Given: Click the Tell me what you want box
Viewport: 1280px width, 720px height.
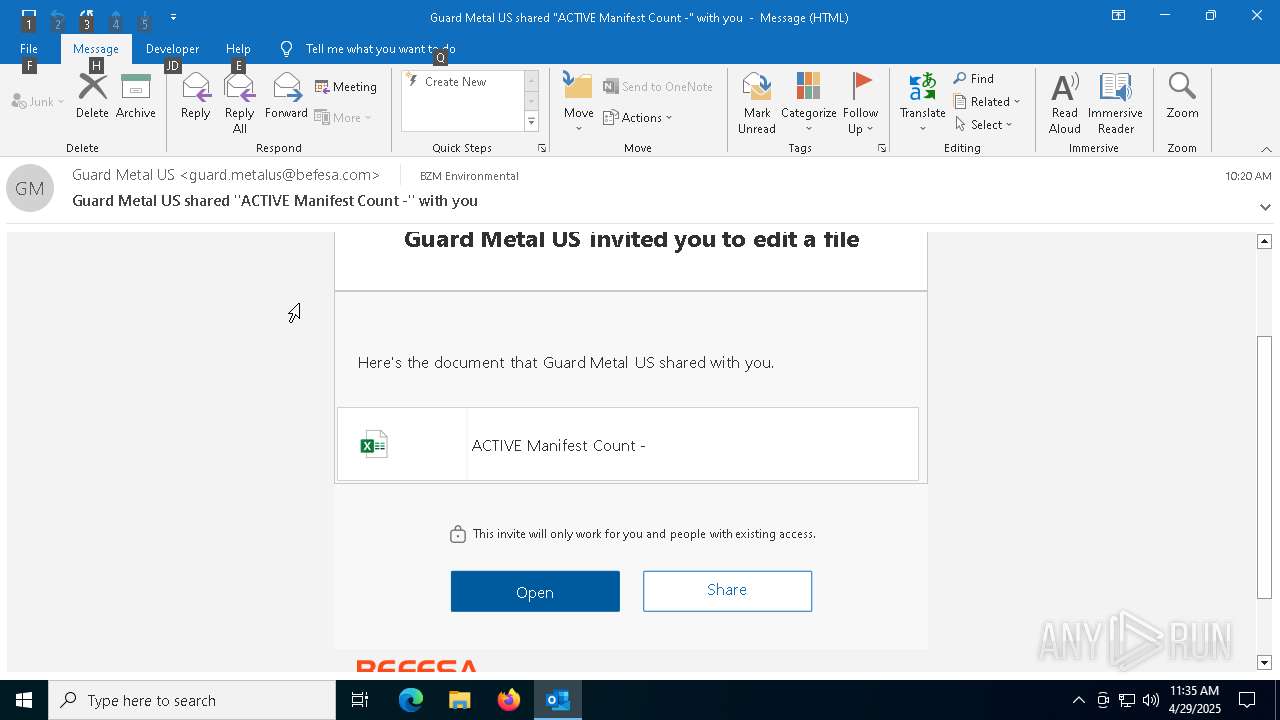Looking at the screenshot, I should (380, 48).
